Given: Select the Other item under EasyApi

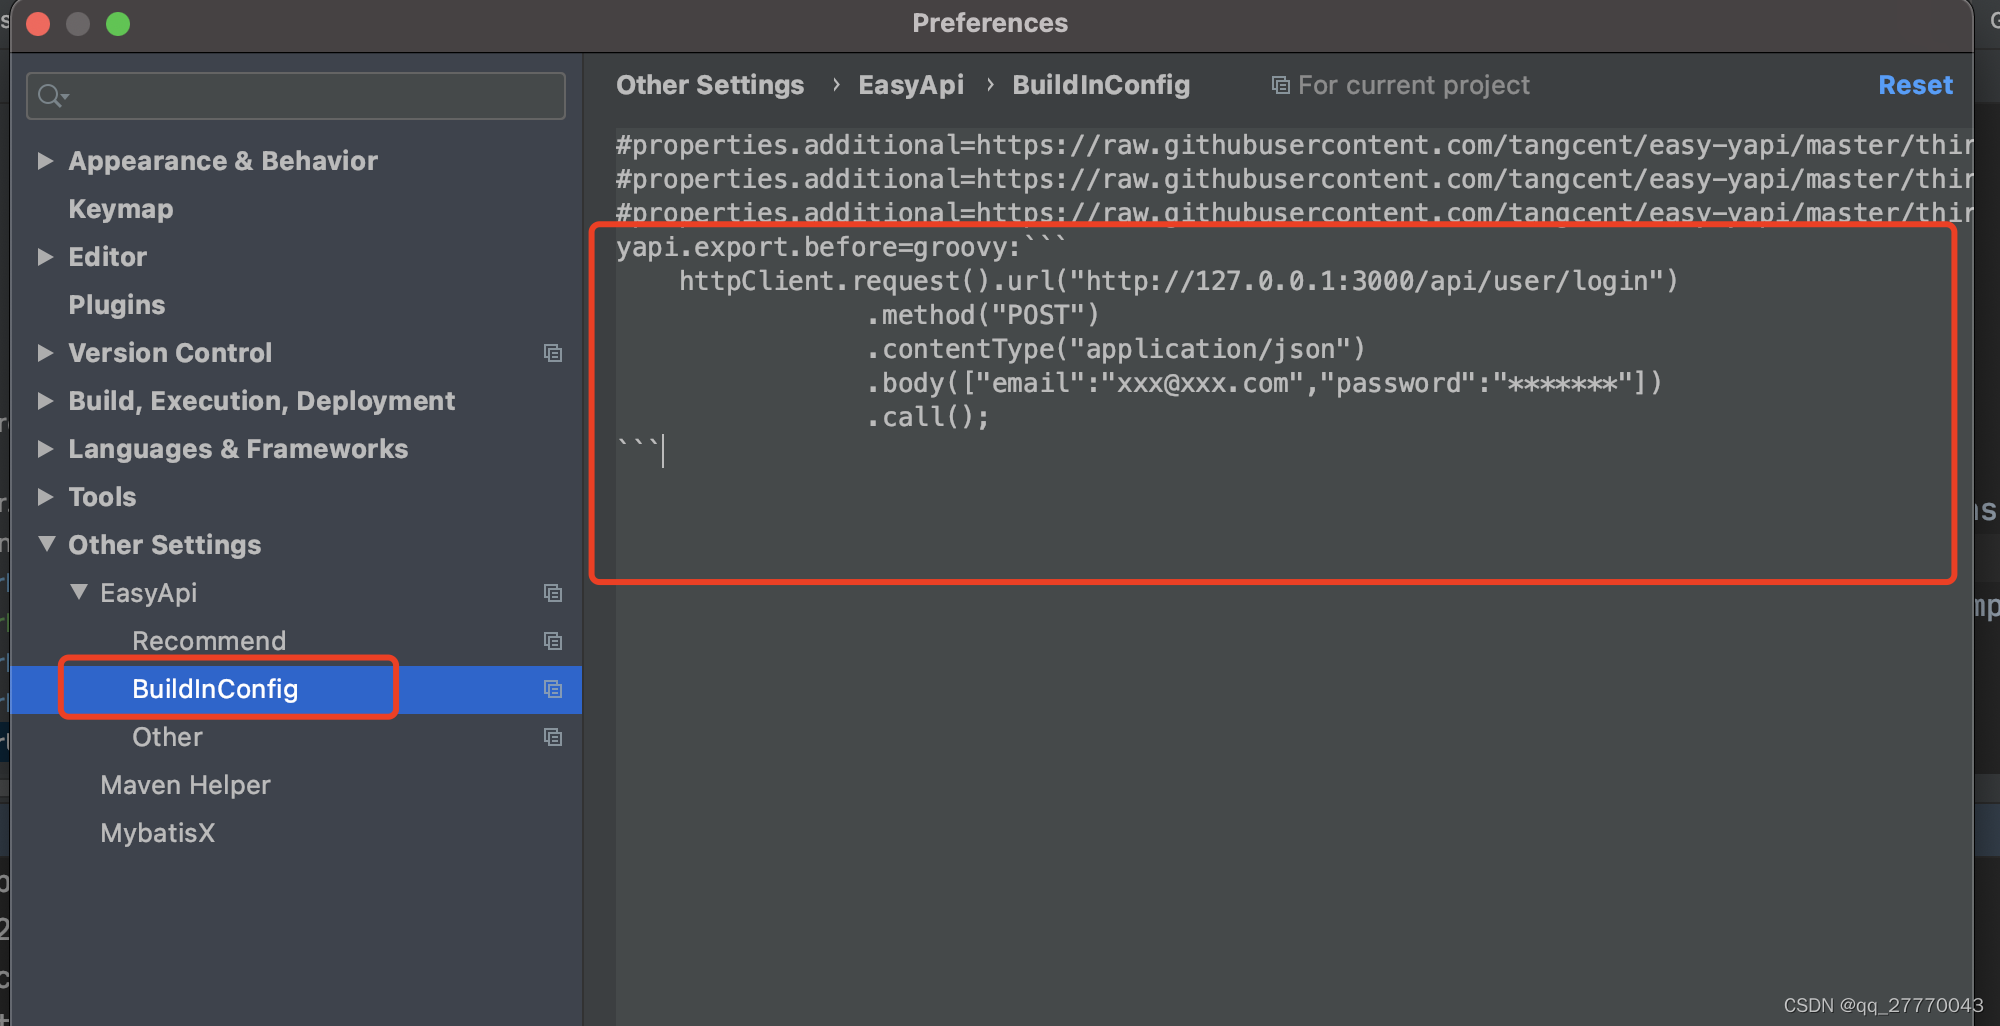Looking at the screenshot, I should 167,737.
